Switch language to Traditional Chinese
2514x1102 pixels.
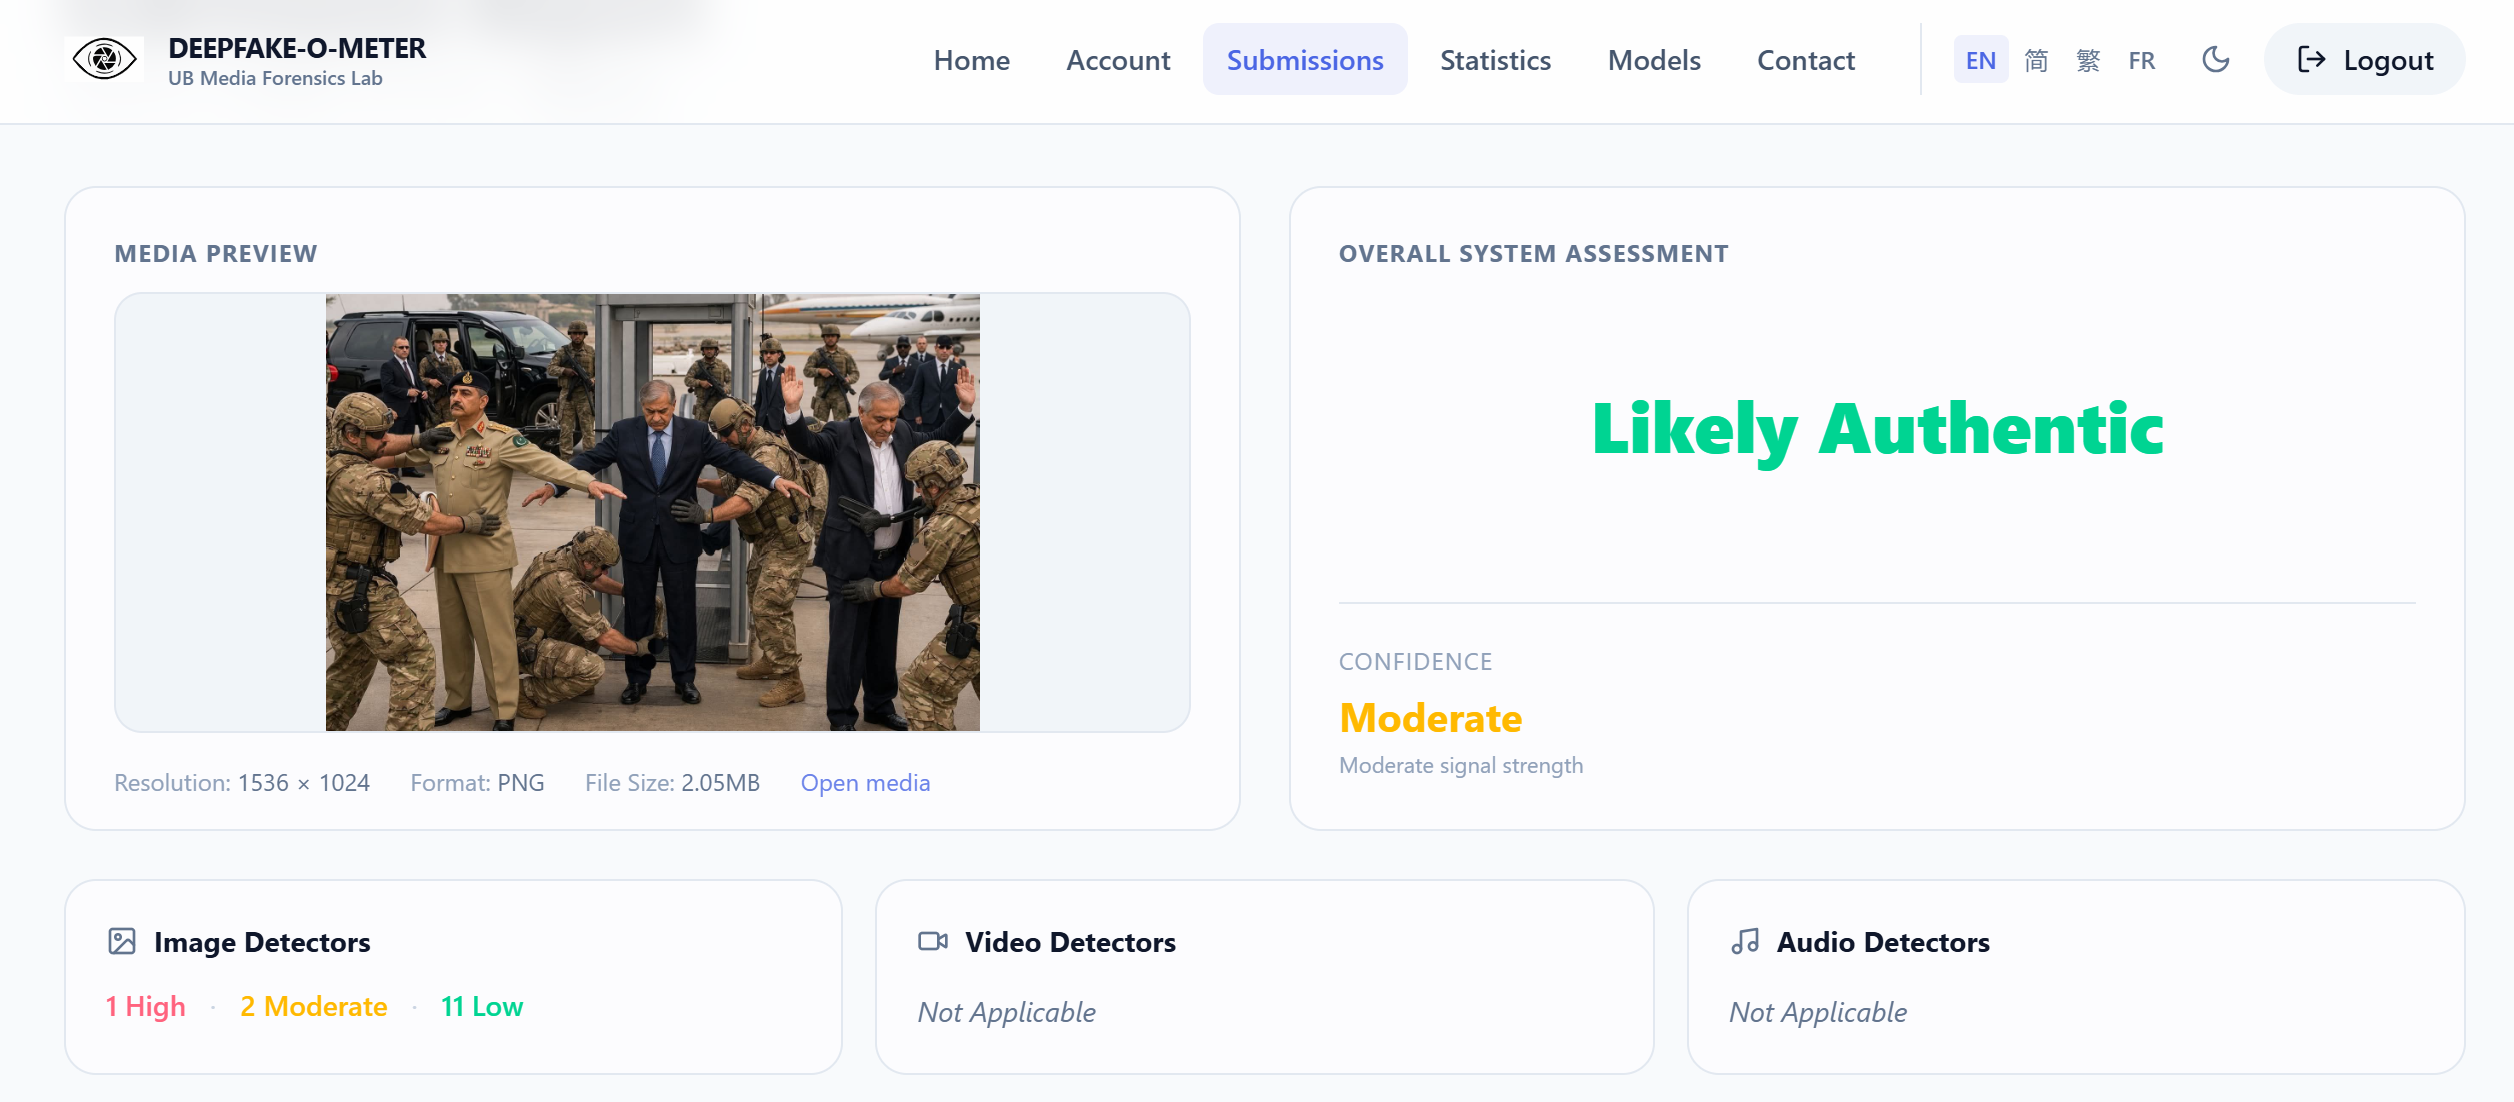(2087, 61)
